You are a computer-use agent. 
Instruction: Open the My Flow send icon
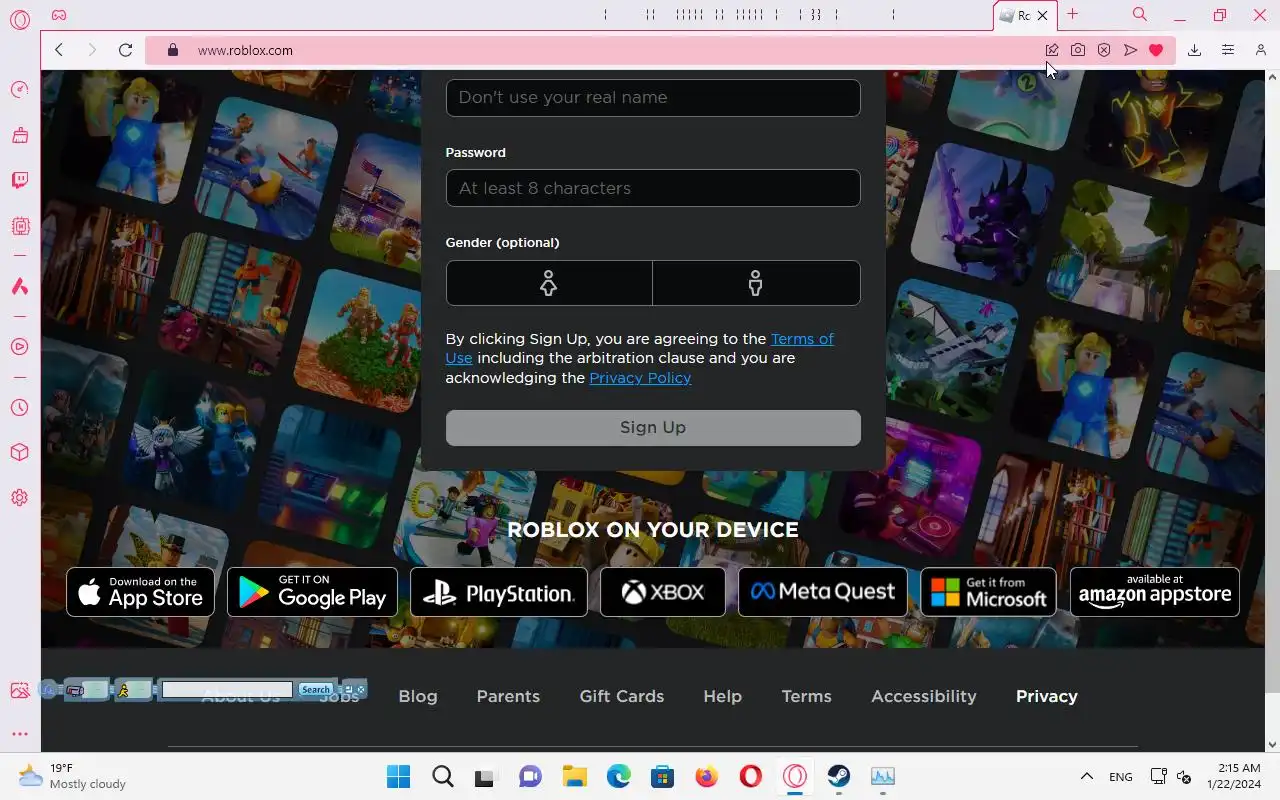click(1130, 50)
